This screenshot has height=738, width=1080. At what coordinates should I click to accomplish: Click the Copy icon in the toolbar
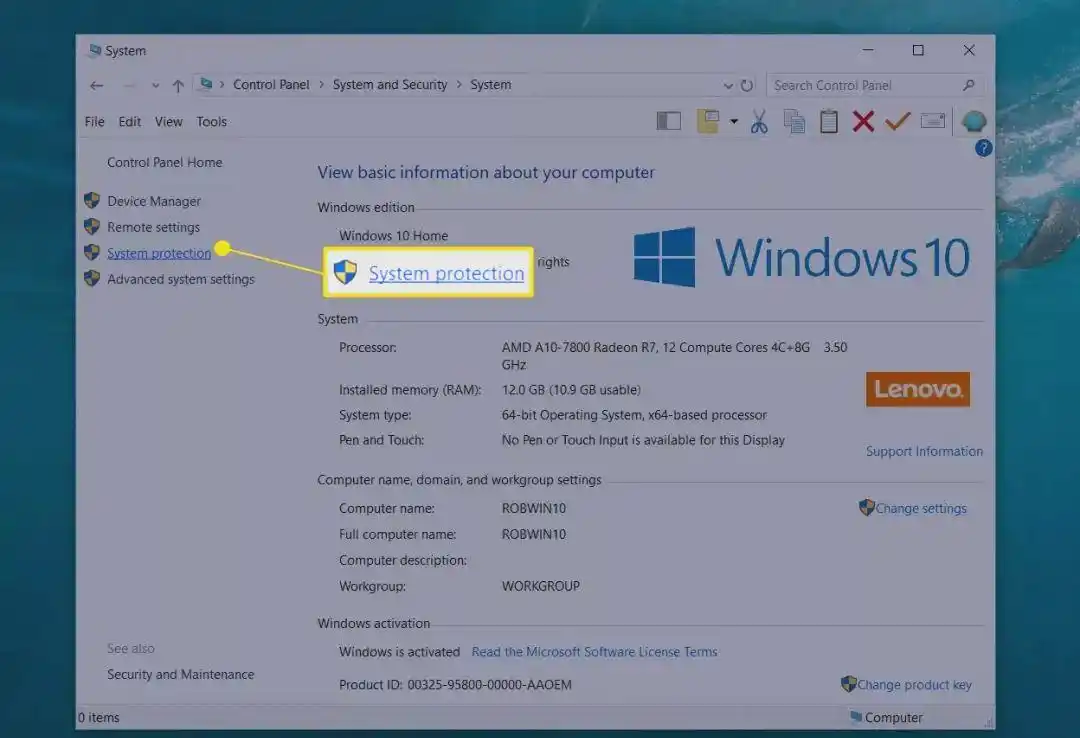pos(795,121)
